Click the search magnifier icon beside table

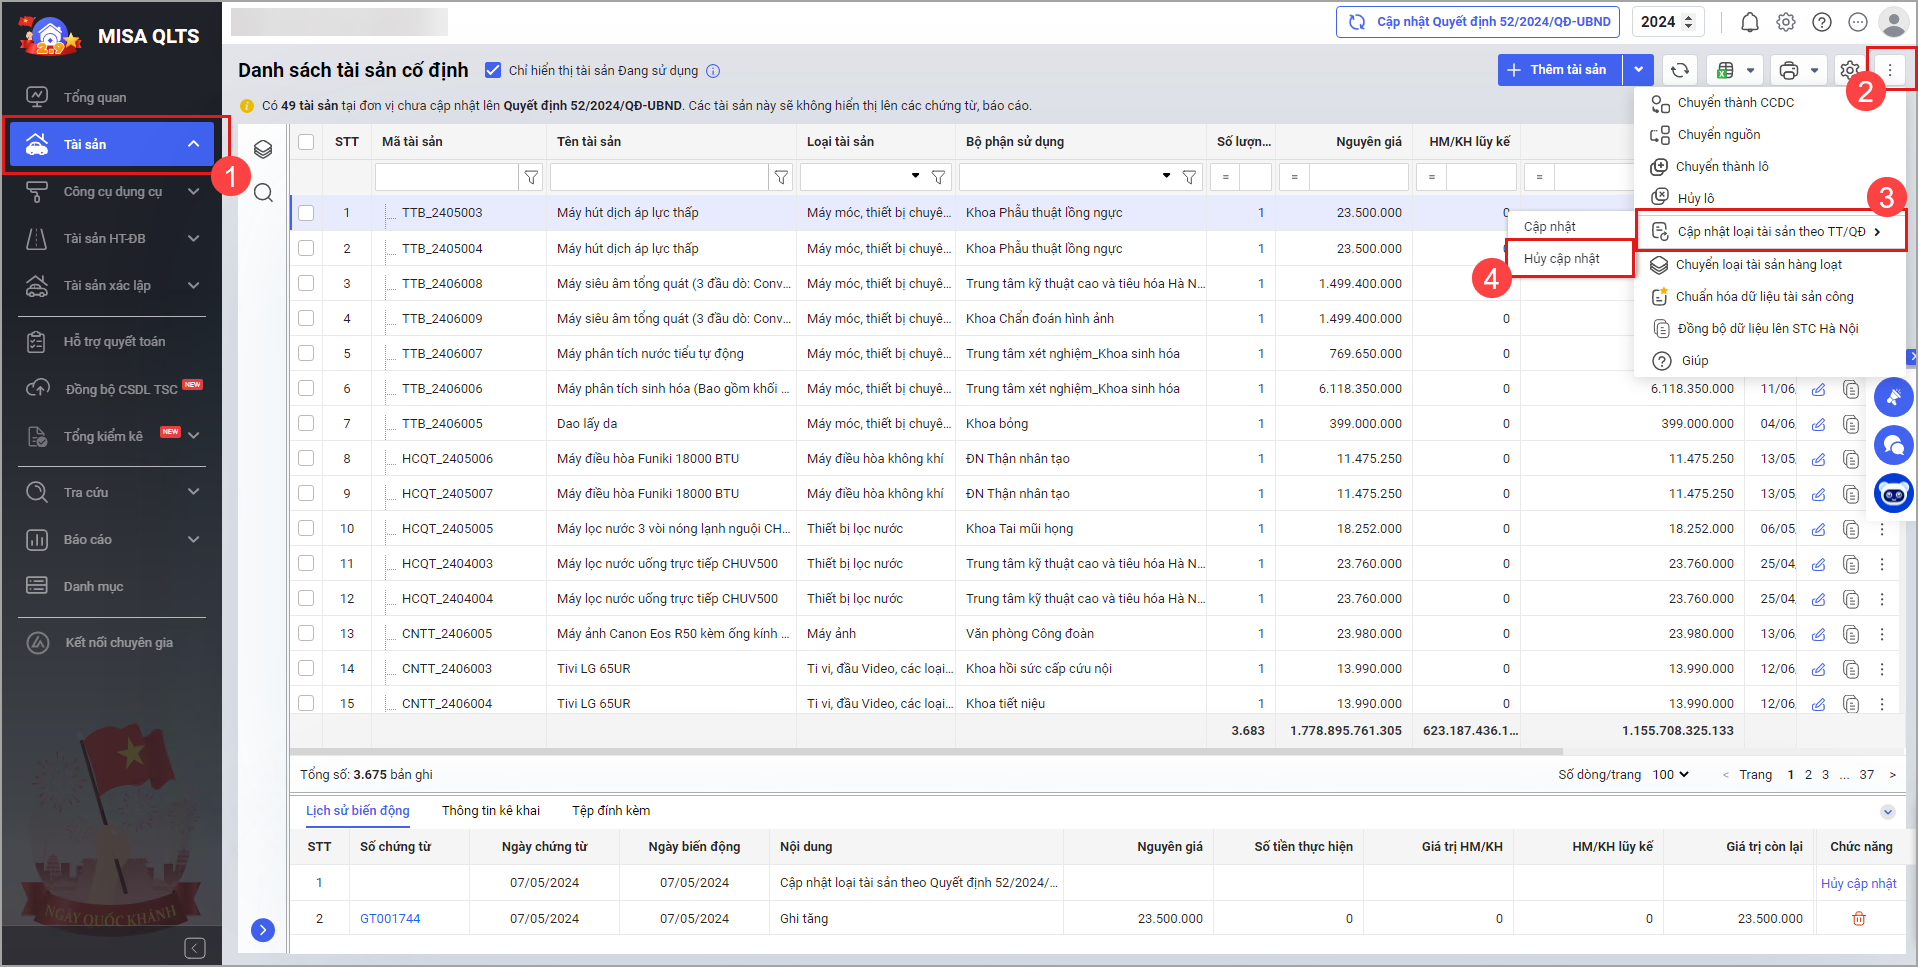click(263, 193)
